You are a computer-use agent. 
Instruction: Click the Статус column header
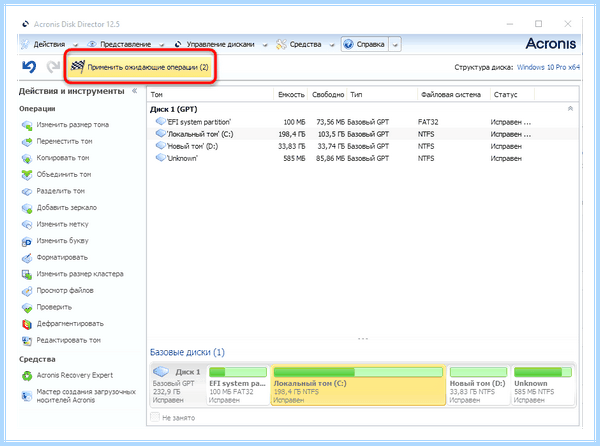coord(512,94)
